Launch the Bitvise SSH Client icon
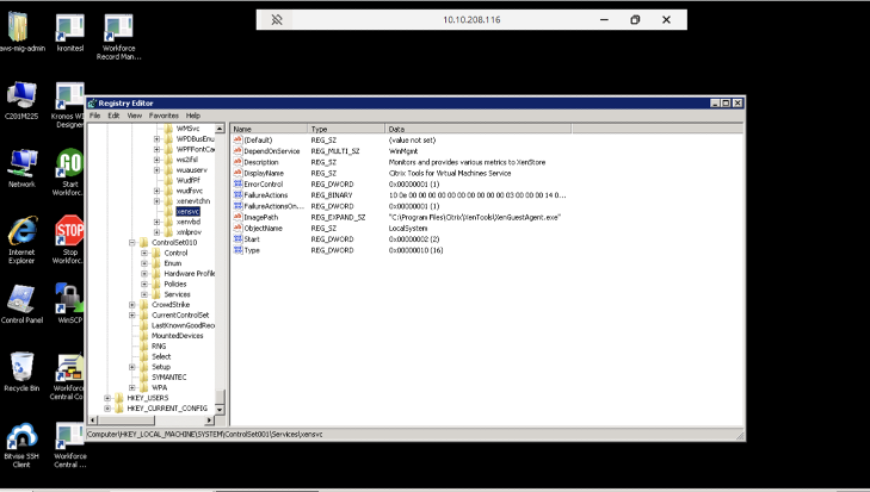The image size is (870, 492). coord(22,437)
